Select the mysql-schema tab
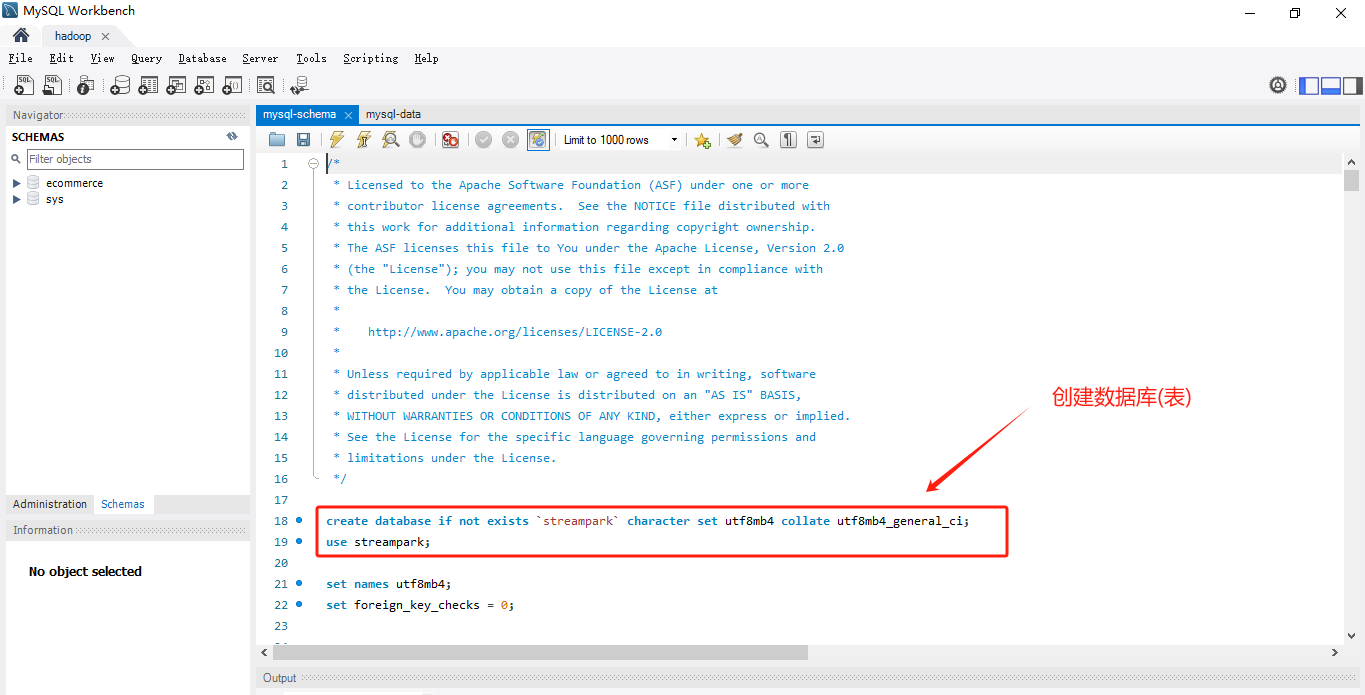Viewport: 1365px width, 695px height. click(x=299, y=114)
